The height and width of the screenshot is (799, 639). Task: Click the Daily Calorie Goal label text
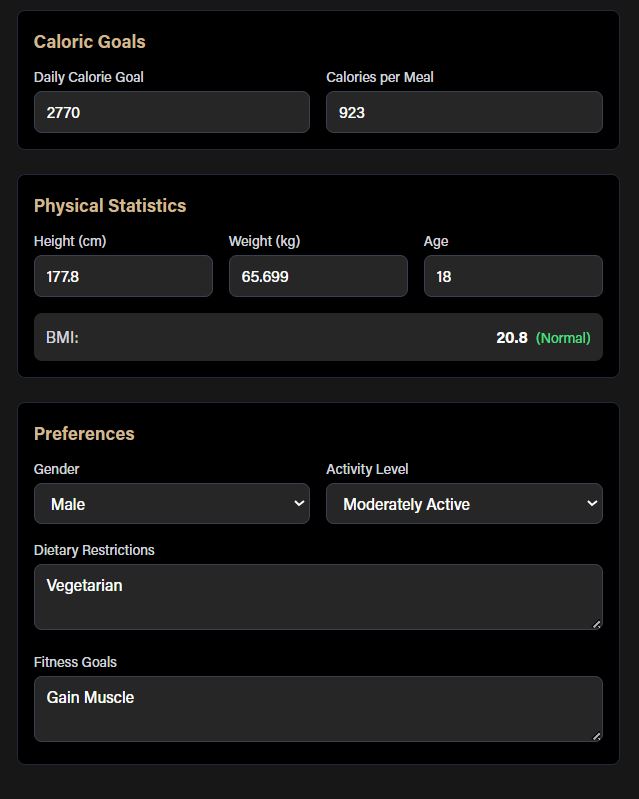[x=88, y=77]
